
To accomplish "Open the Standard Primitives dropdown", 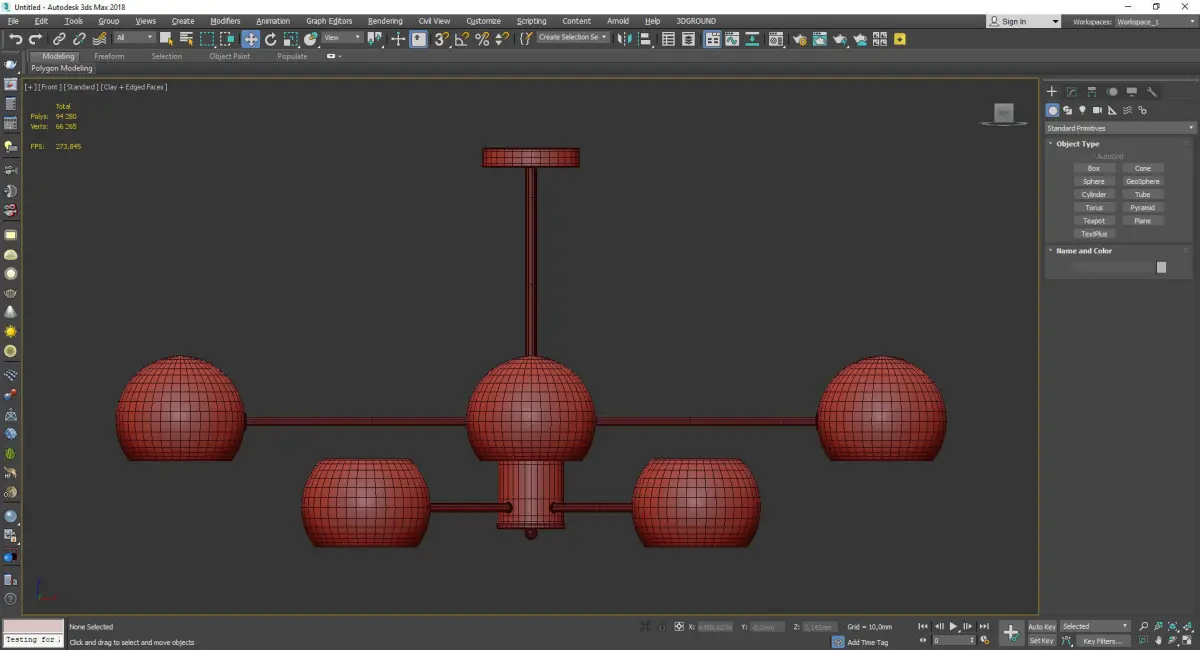I will (1120, 128).
